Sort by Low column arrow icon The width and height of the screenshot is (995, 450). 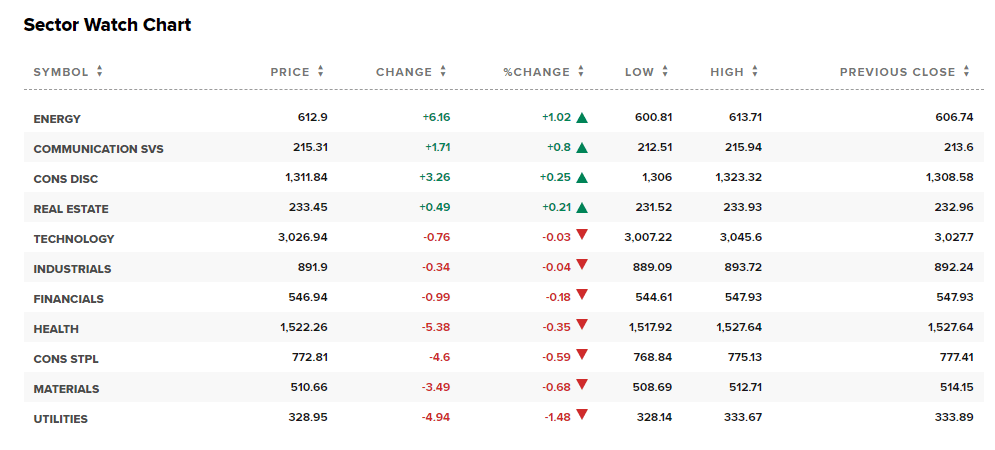point(665,72)
